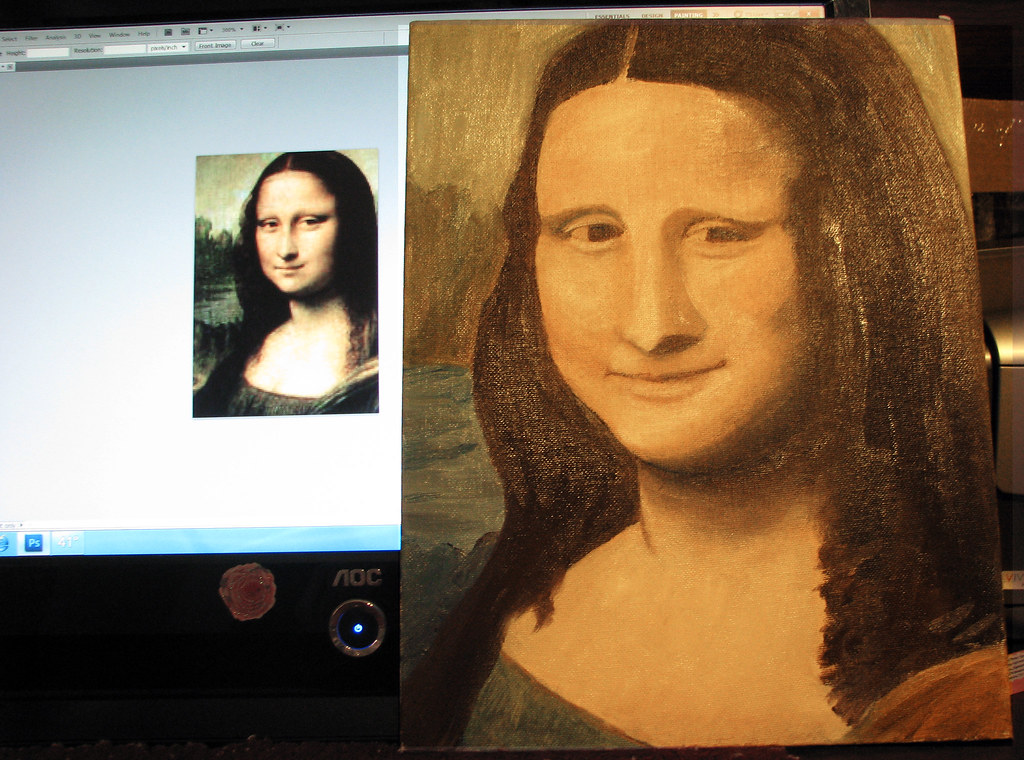Launch Mini Bridge from the application bar icon
This screenshot has width=1024, height=760.
185,31
